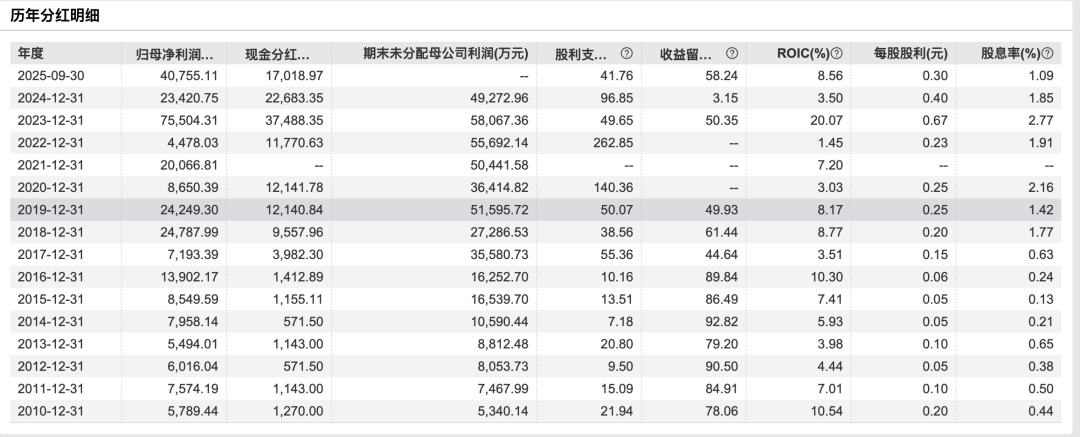Select the highlighted 2019-12-31 row
The width and height of the screenshot is (1080, 437).
point(51,209)
